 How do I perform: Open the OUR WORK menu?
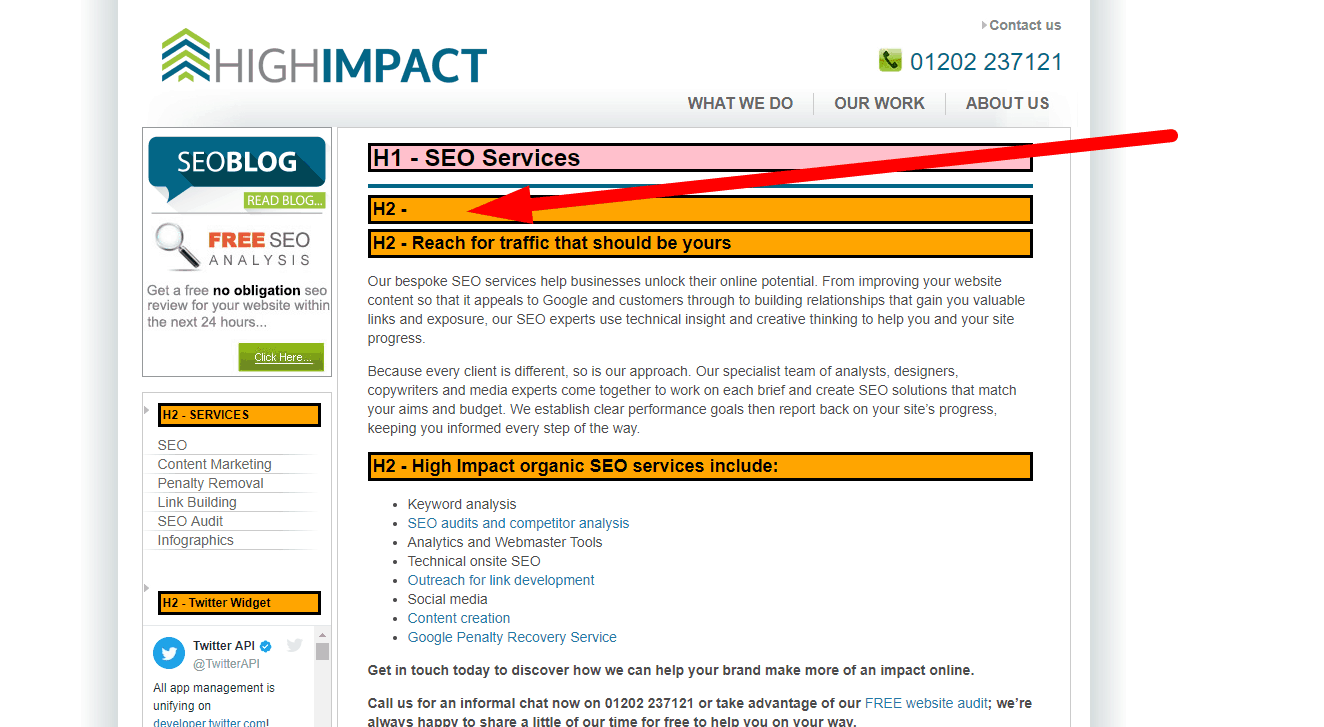tap(879, 103)
